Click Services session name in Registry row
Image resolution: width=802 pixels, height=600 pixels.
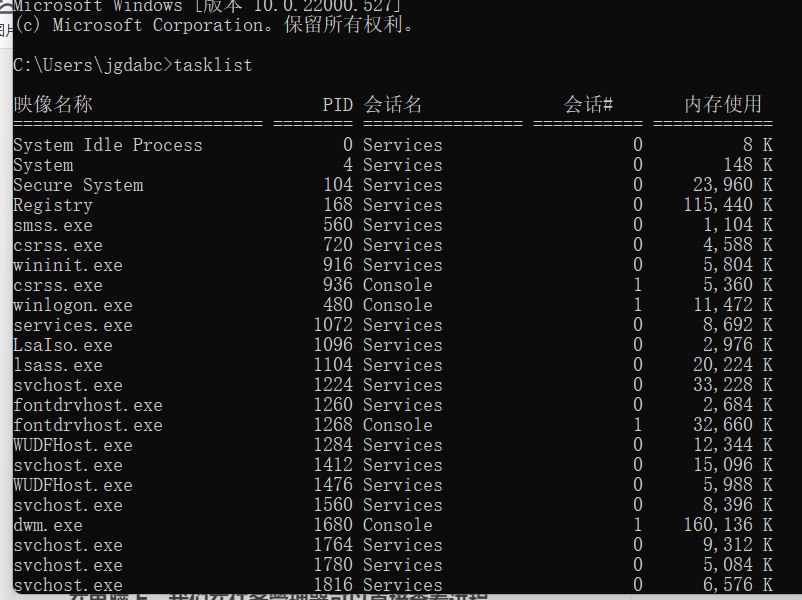click(403, 205)
